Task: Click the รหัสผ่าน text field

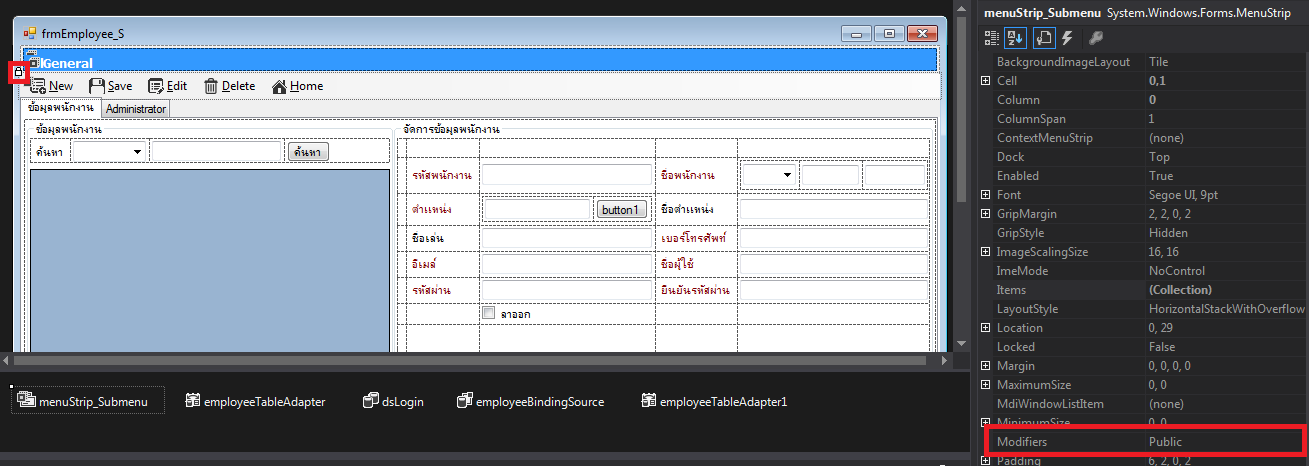Action: (567, 290)
